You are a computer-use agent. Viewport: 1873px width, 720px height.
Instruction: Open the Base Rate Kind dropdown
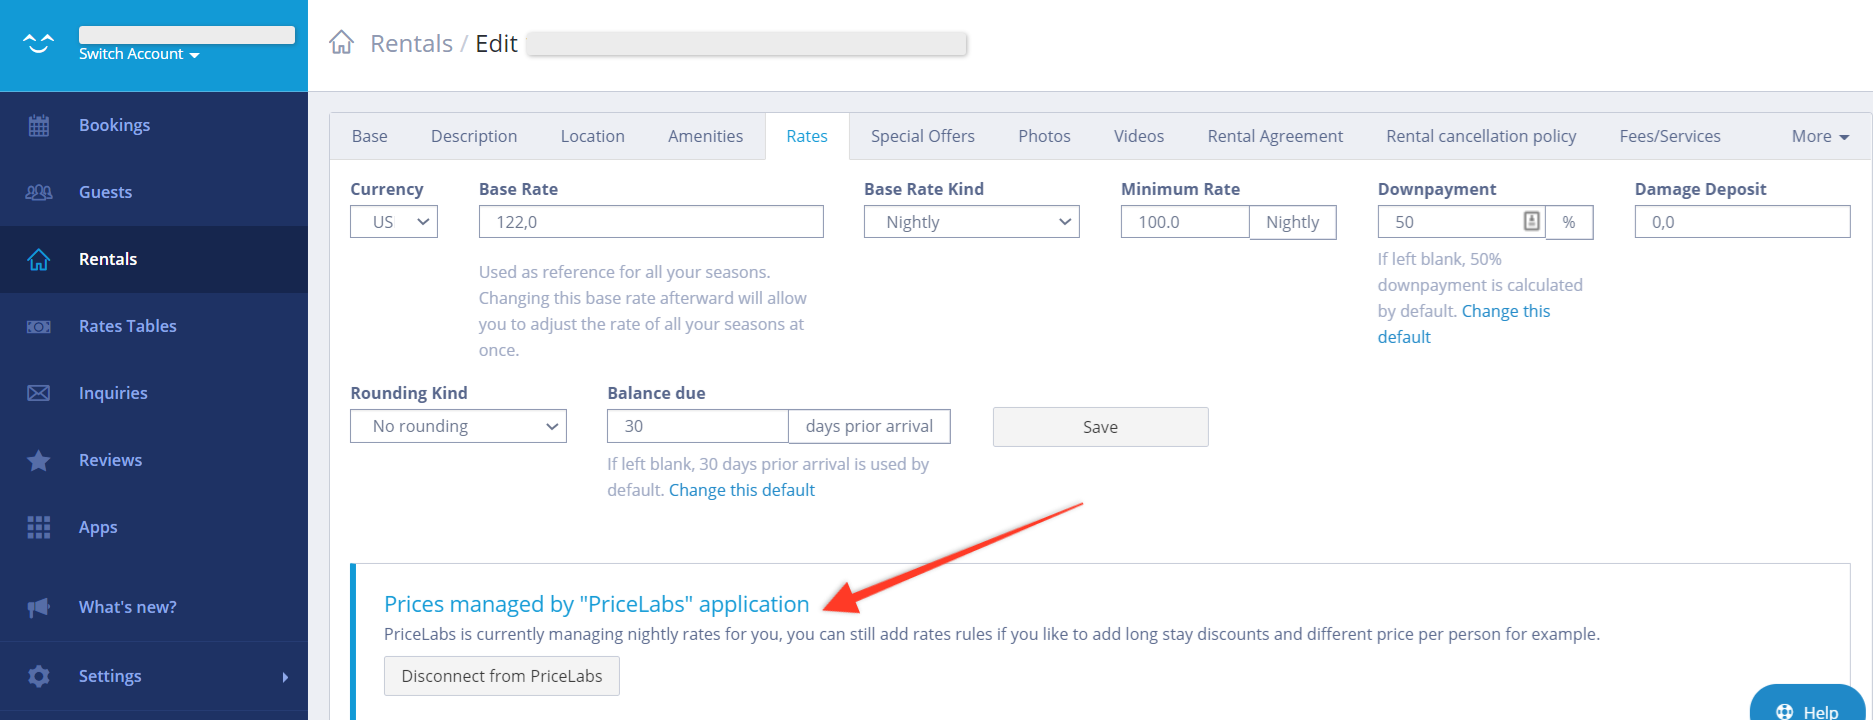tap(971, 222)
